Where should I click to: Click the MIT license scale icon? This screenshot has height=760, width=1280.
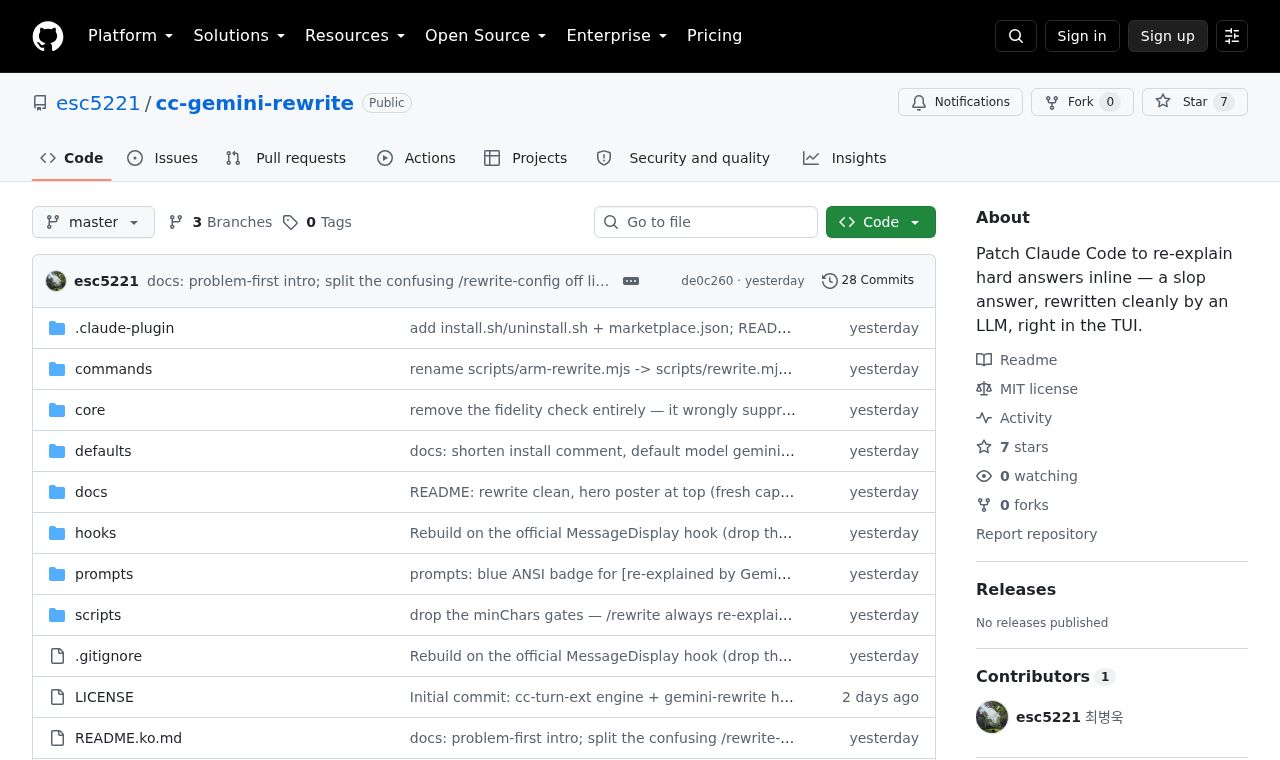pyautogui.click(x=984, y=389)
